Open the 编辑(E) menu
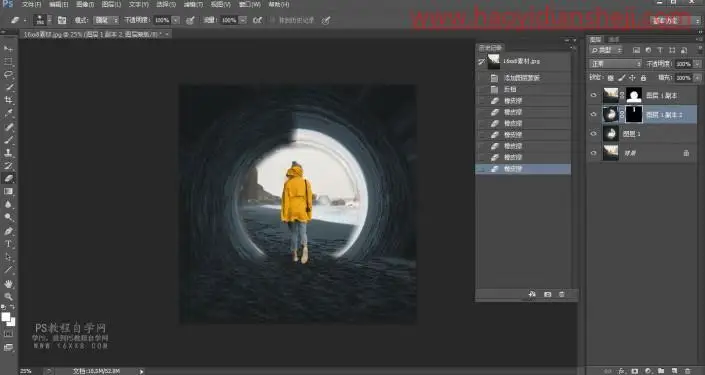The width and height of the screenshot is (705, 375). pyautogui.click(x=58, y=4)
